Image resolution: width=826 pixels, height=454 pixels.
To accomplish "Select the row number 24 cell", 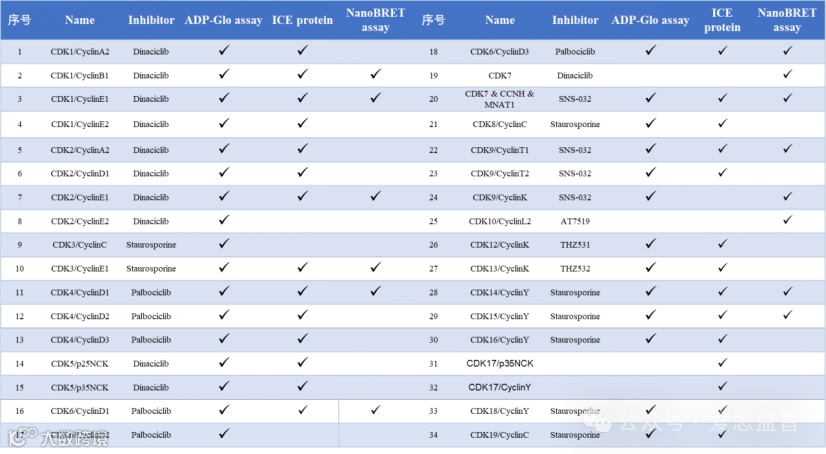I will 433,196.
